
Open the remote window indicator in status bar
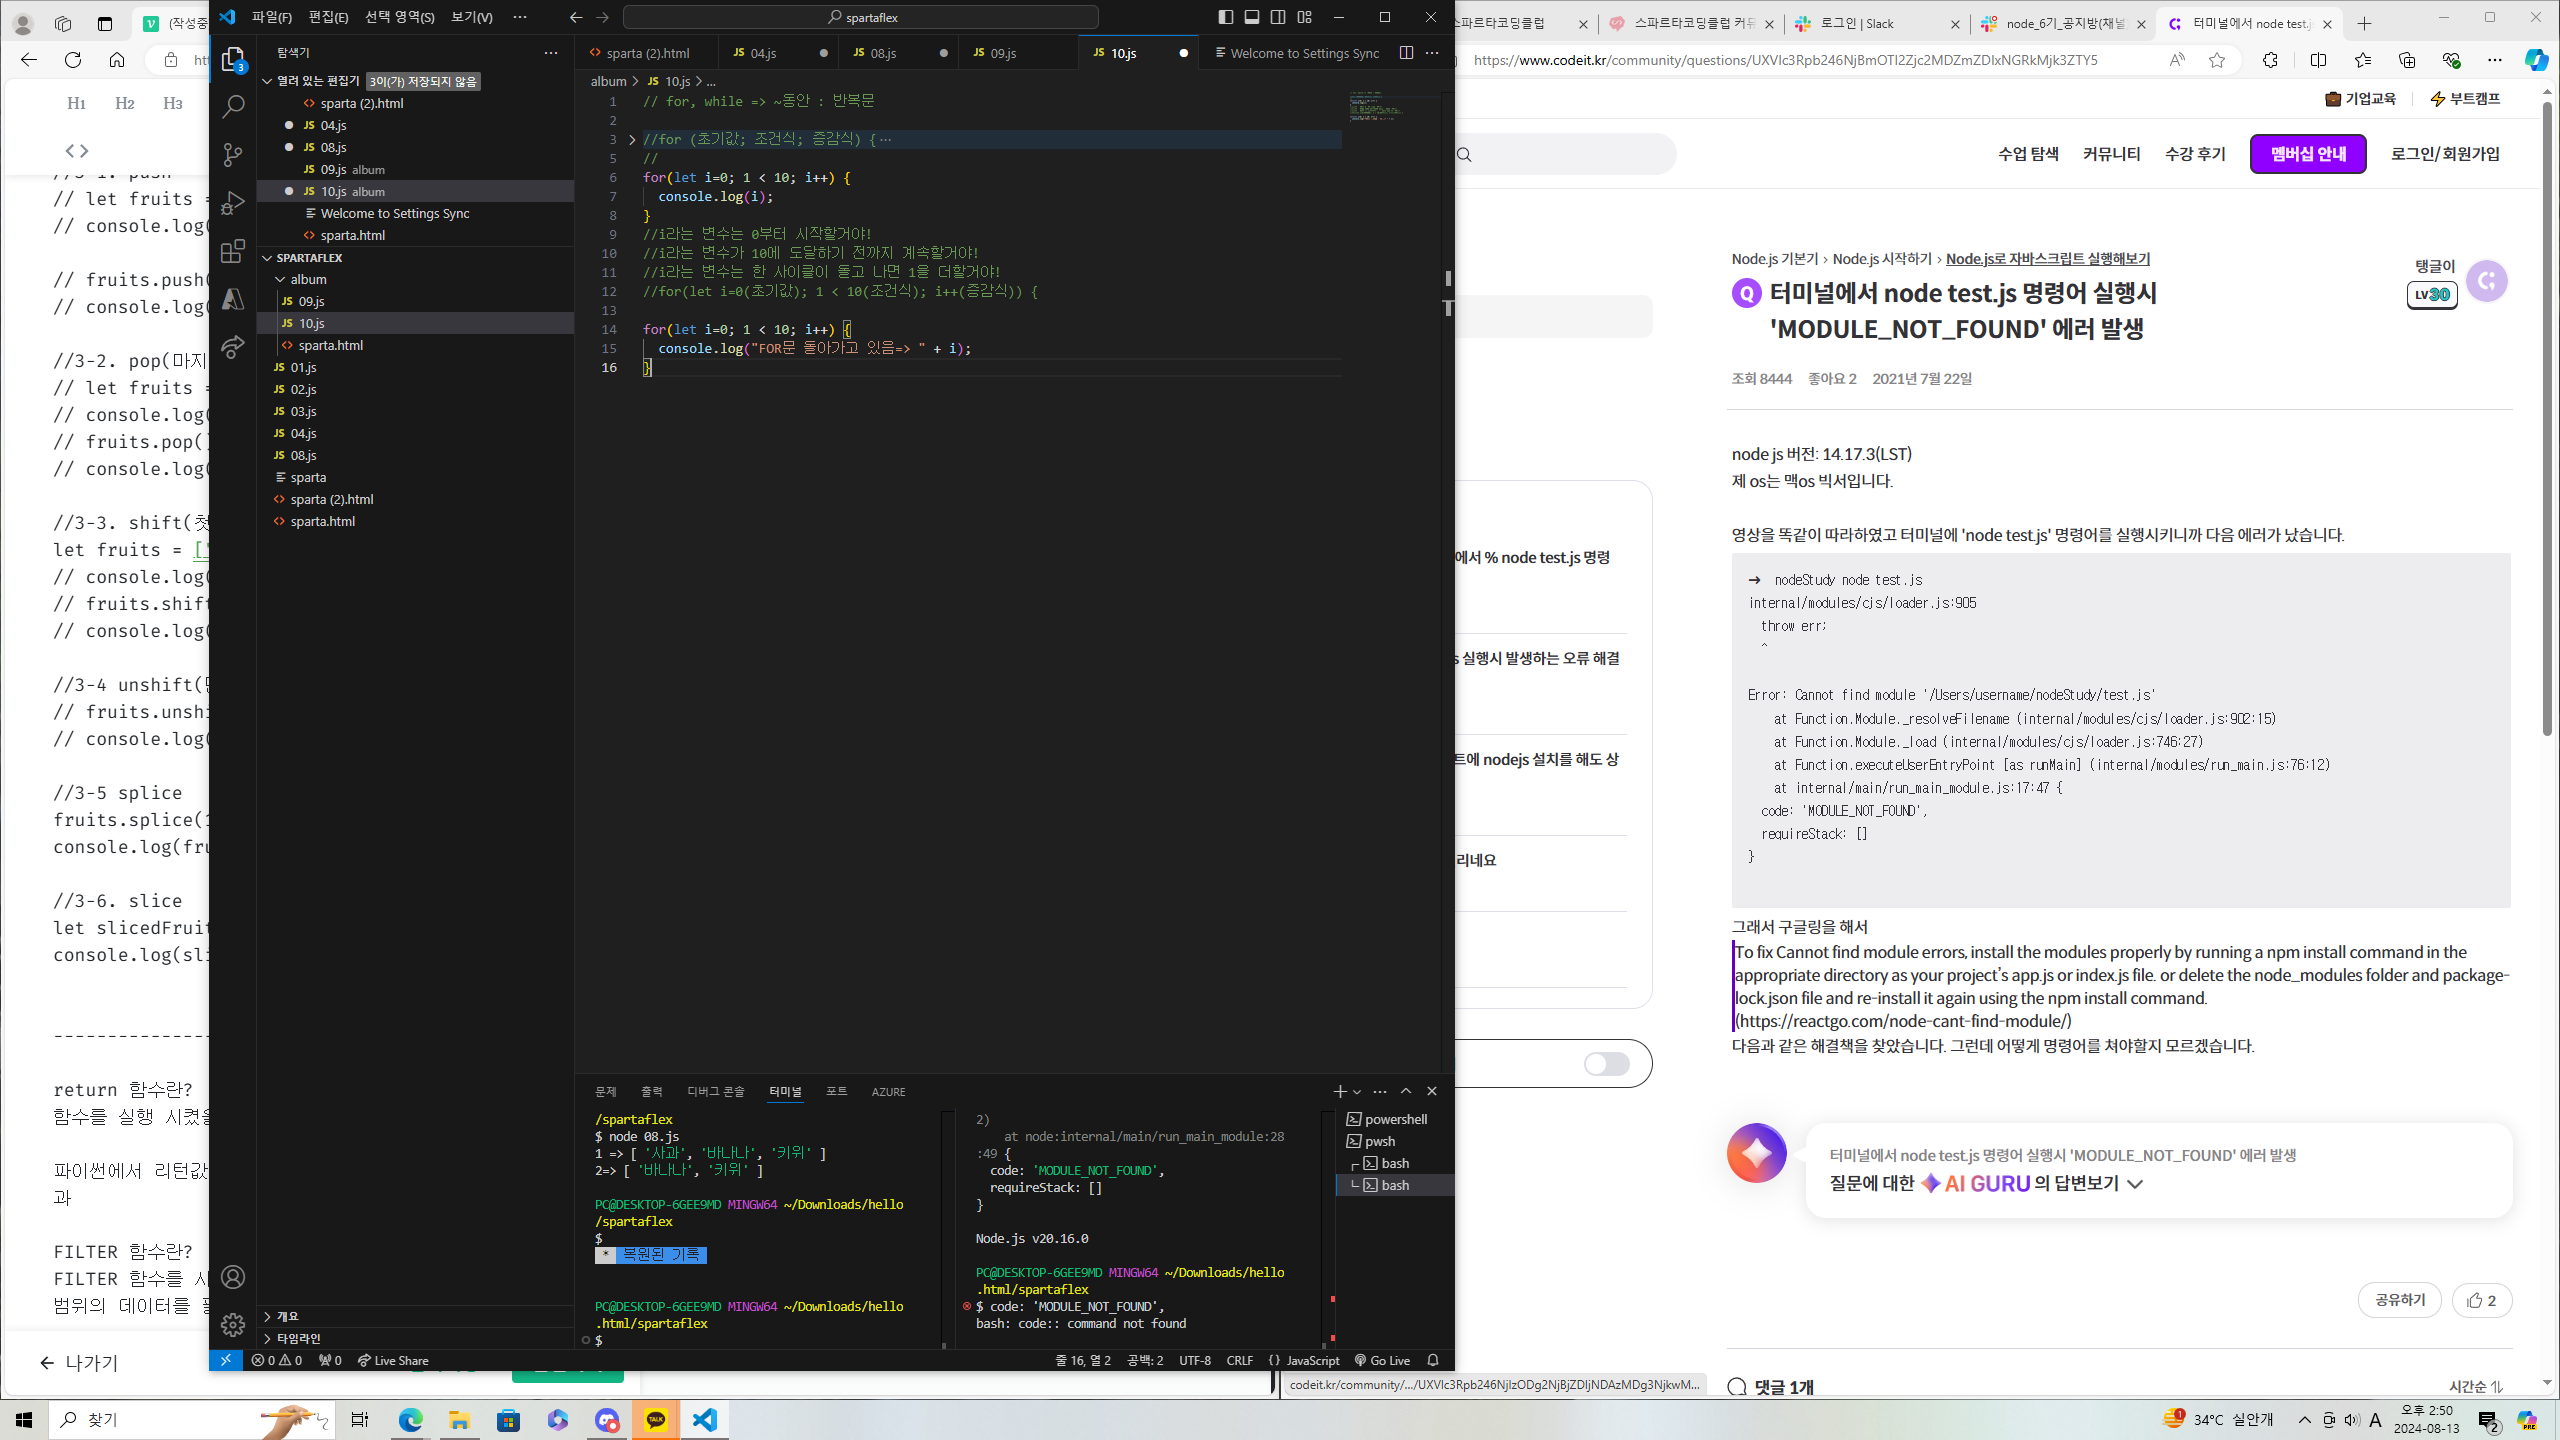tap(226, 1360)
